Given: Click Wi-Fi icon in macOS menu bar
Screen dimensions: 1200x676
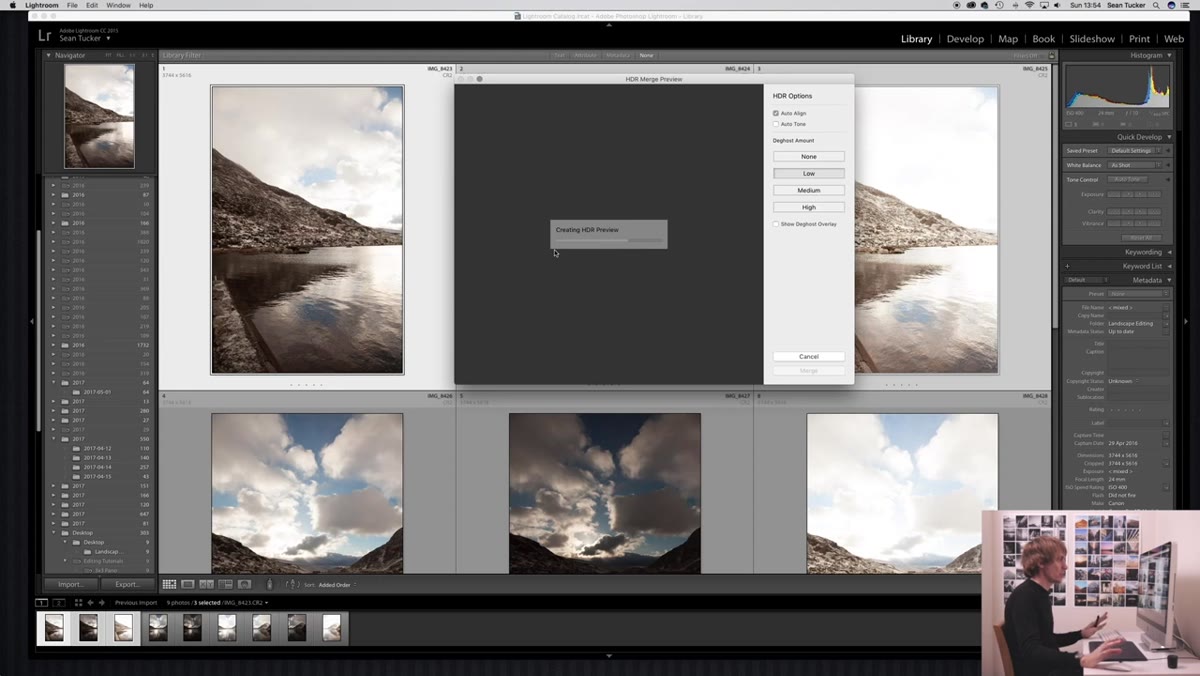Looking at the screenshot, I should tap(1029, 5).
